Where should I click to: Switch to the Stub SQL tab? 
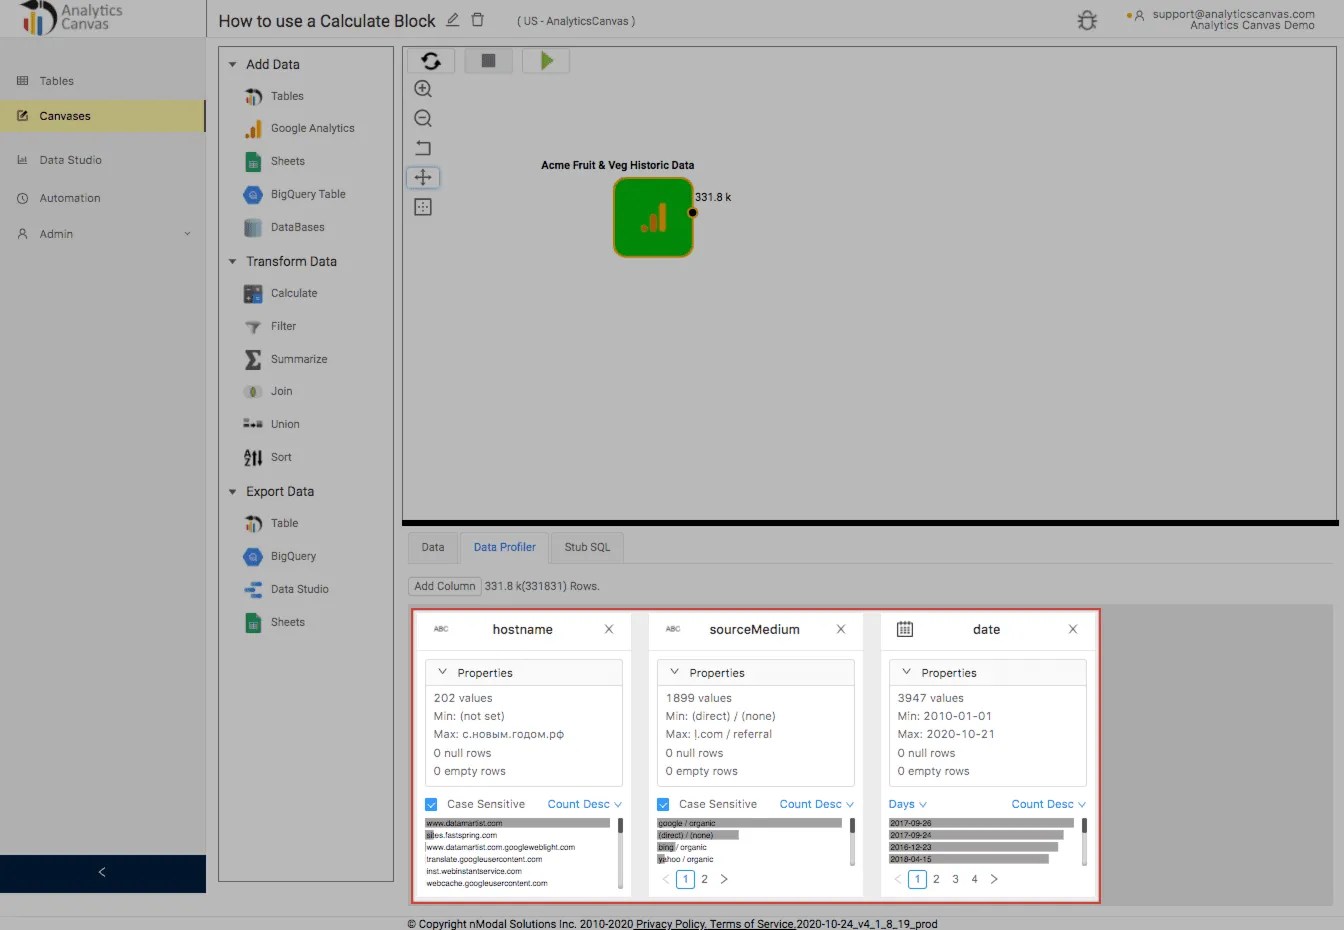click(x=587, y=547)
